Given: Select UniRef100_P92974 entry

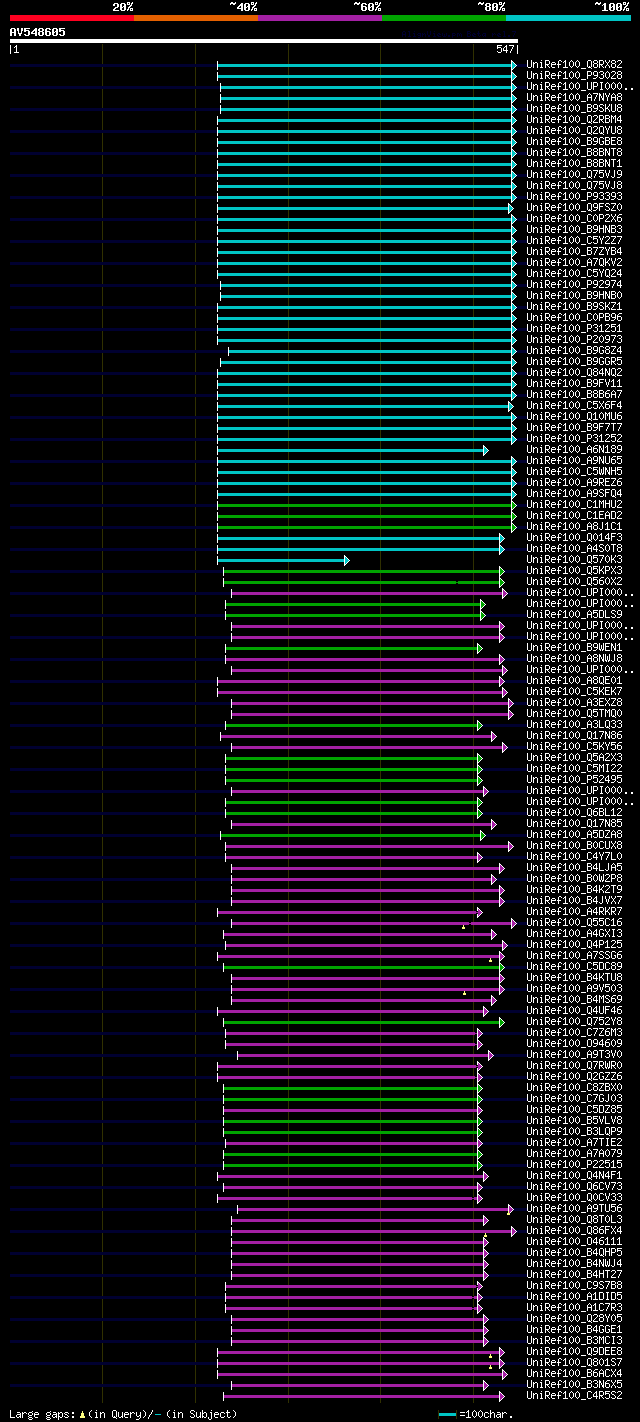Looking at the screenshot, I should (x=574, y=284).
